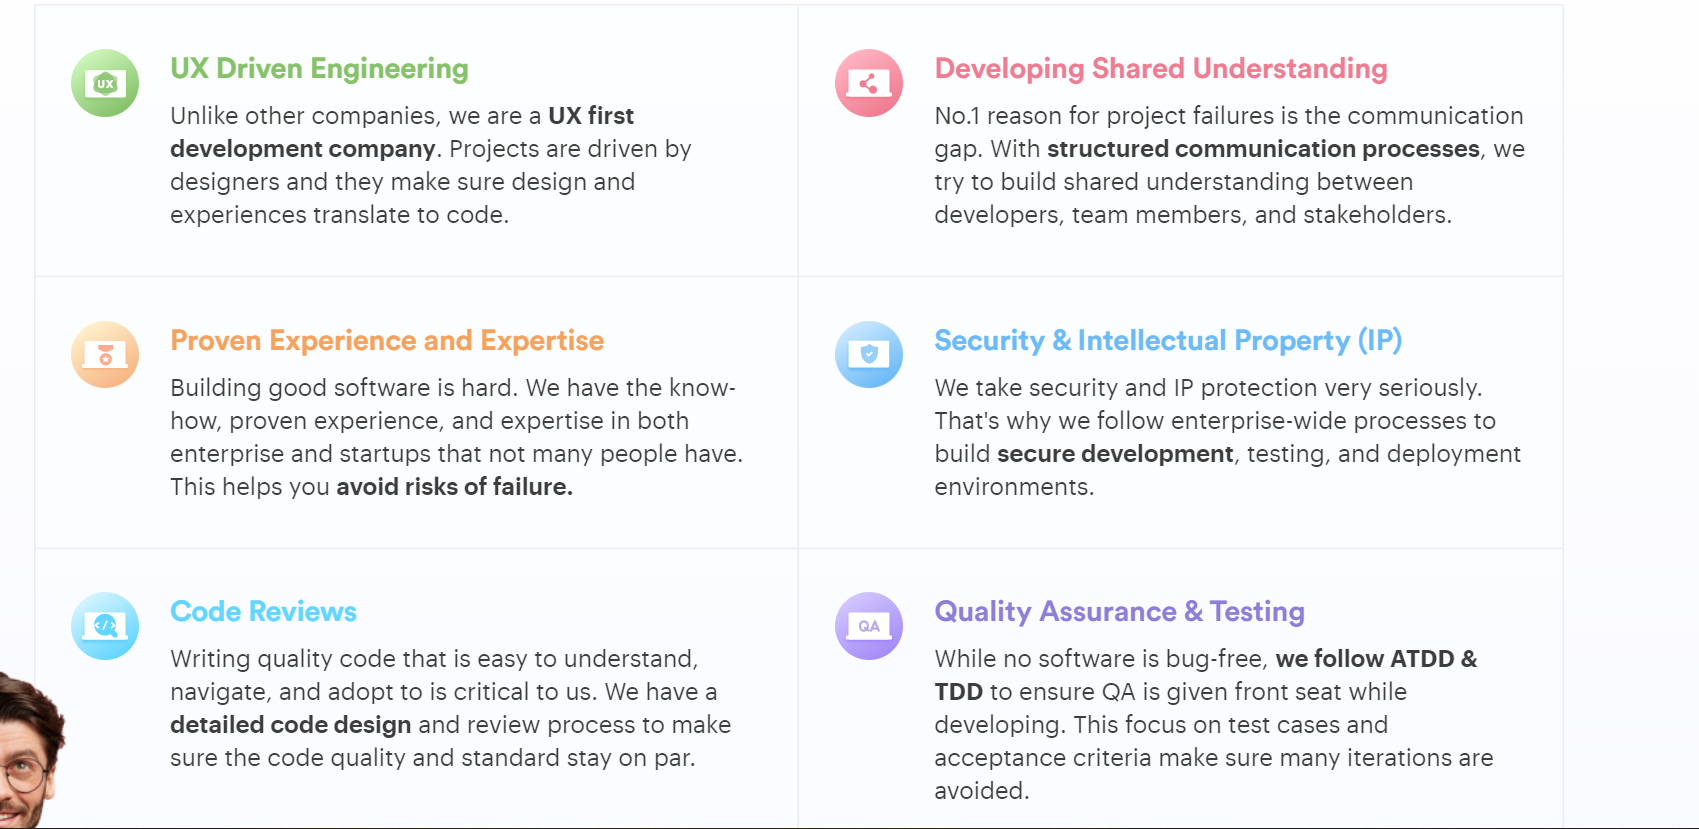Click the blue security shield icon
Screen dimensions: 1699x829
(x=869, y=354)
